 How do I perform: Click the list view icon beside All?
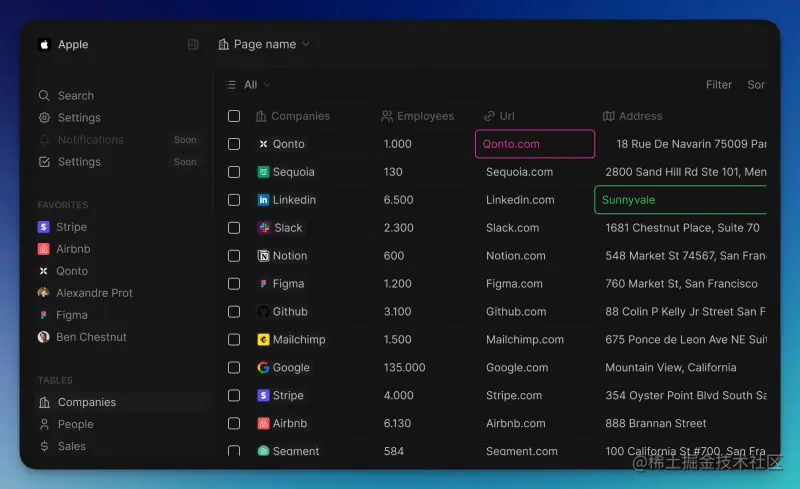pos(231,85)
